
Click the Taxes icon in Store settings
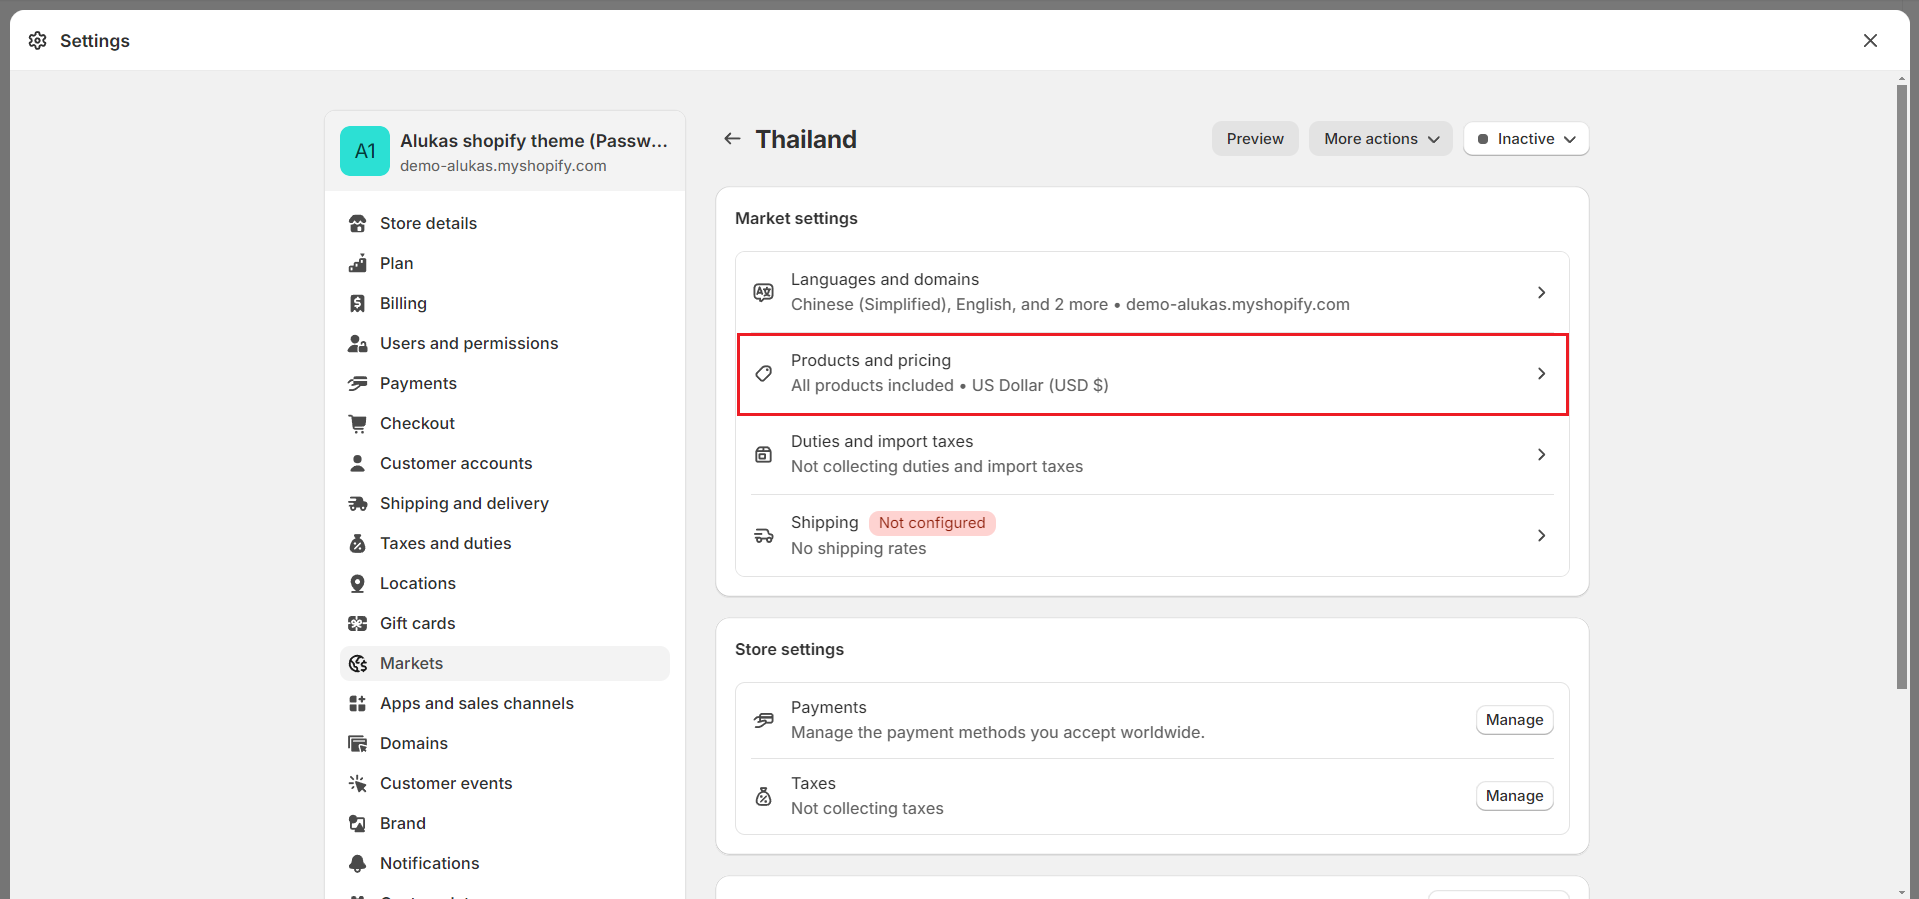(x=763, y=796)
